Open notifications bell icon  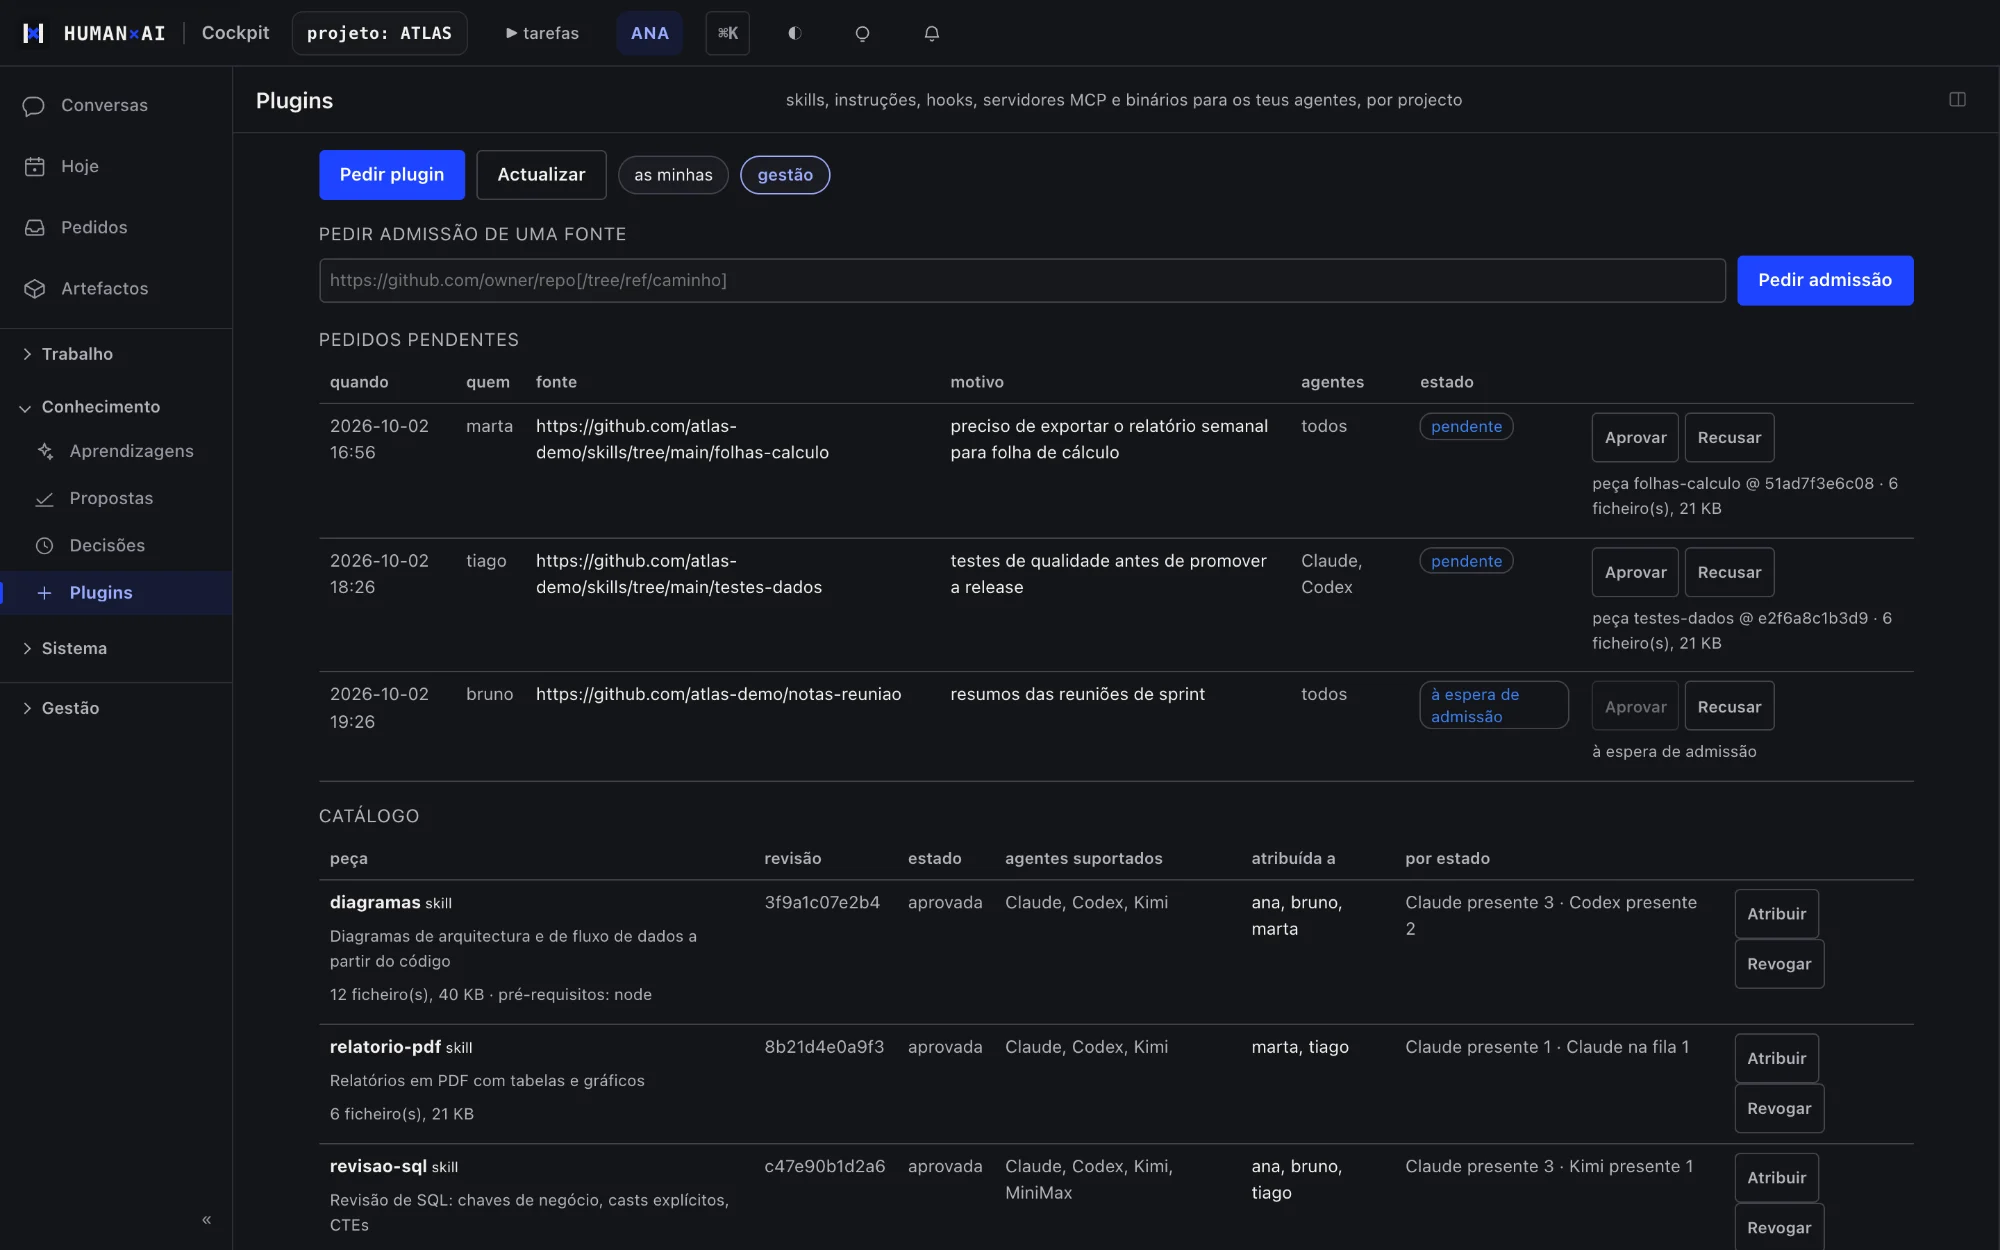(931, 33)
